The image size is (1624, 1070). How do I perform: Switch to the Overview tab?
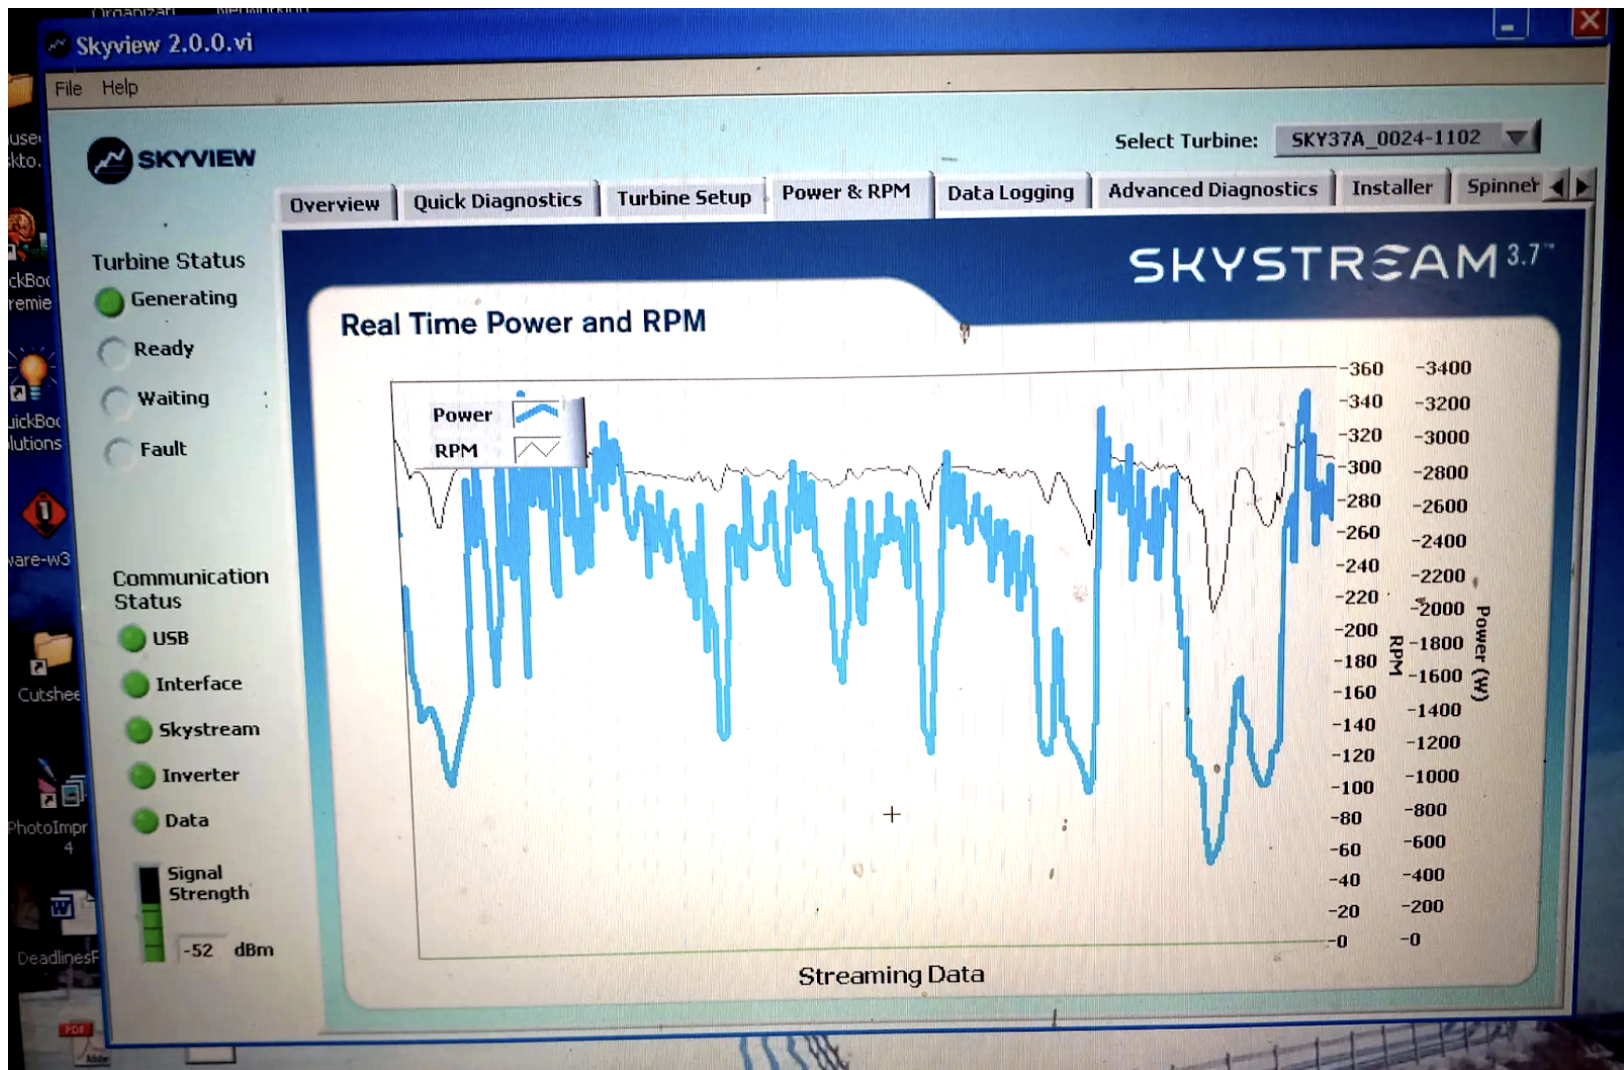pos(335,204)
